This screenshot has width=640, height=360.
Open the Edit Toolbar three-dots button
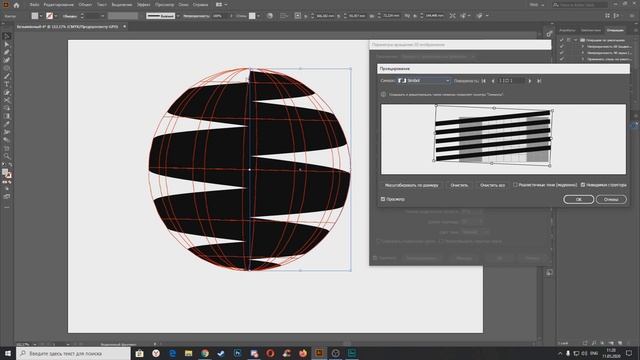7,207
